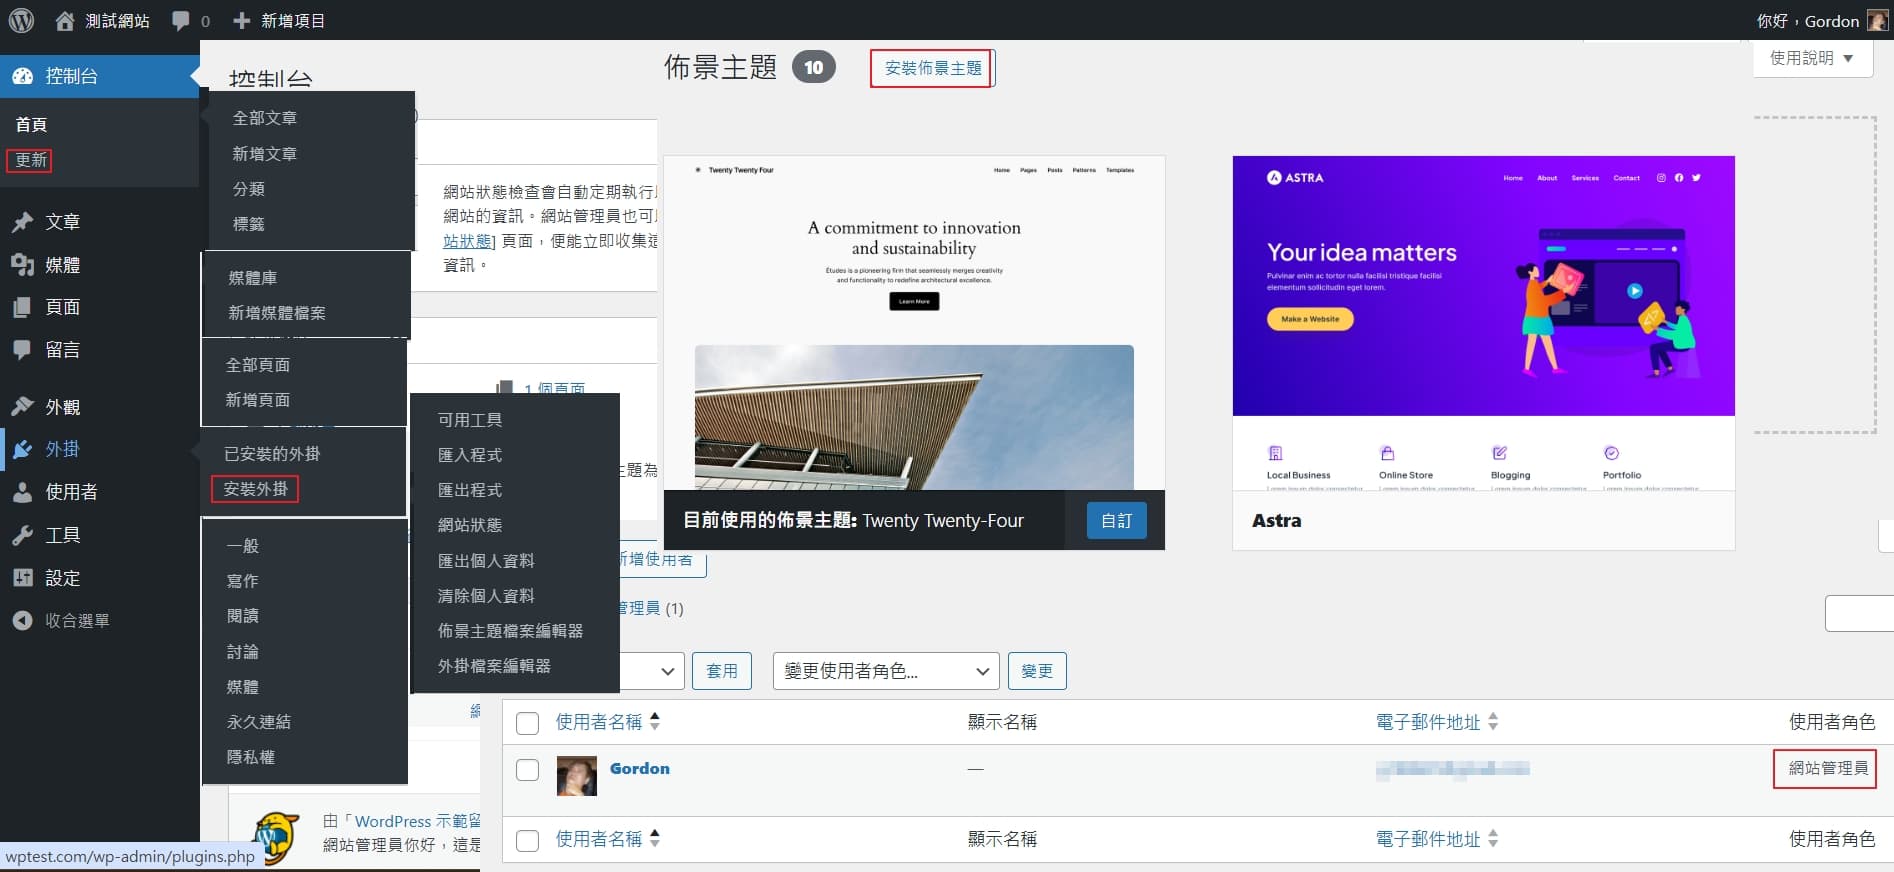Open the bulk actions dropdown
The width and height of the screenshot is (1894, 872).
[x=652, y=671]
